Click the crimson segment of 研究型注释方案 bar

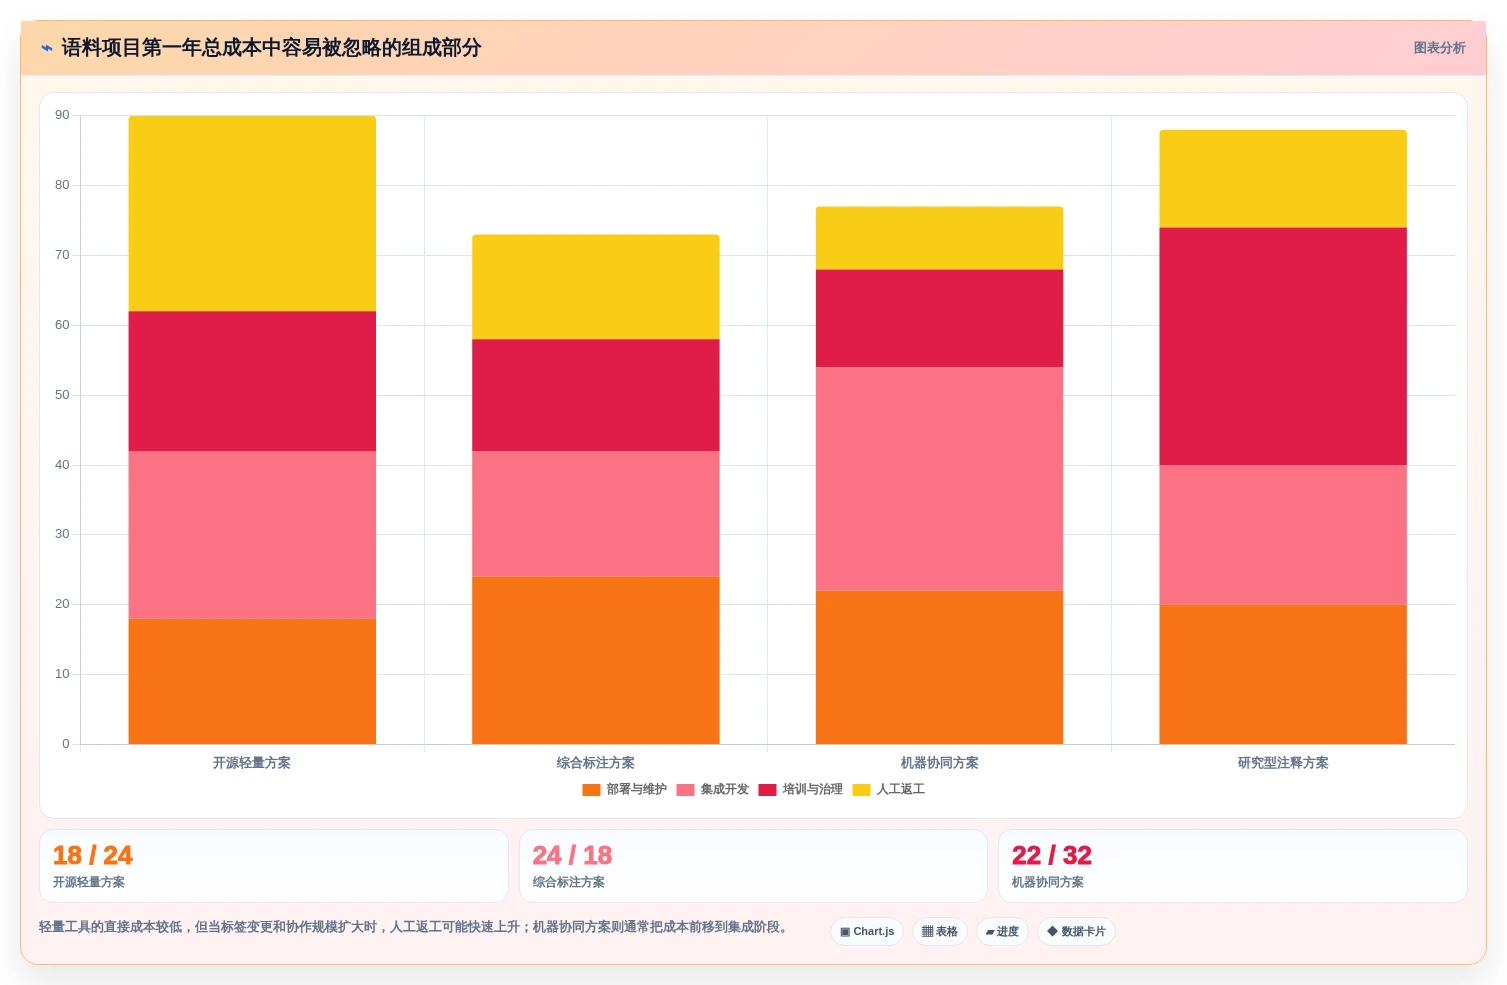[1283, 347]
